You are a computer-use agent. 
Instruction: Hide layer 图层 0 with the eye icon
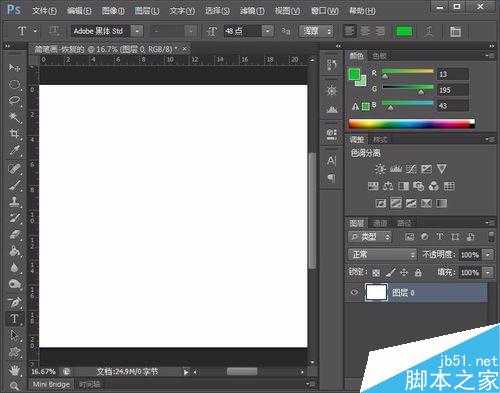pyautogui.click(x=355, y=292)
